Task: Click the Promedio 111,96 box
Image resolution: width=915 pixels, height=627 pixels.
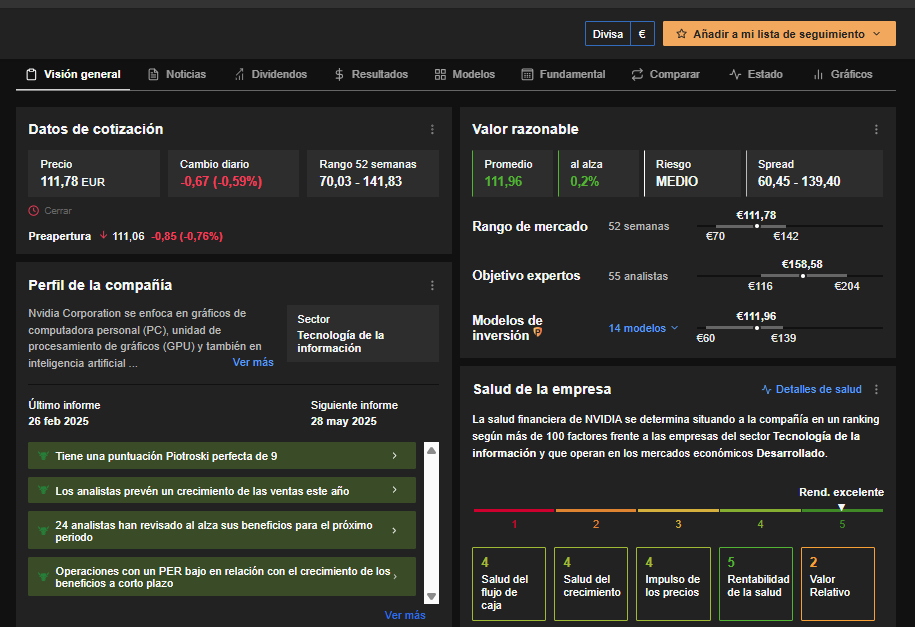Action: click(x=512, y=173)
